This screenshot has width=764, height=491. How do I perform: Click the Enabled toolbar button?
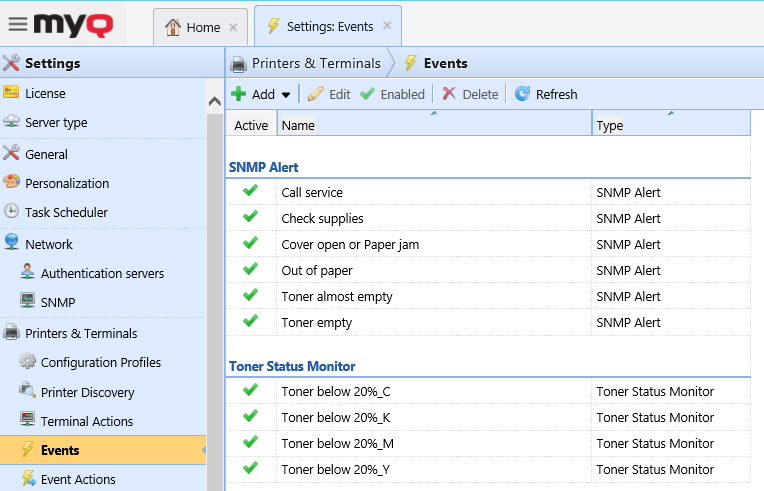392,94
